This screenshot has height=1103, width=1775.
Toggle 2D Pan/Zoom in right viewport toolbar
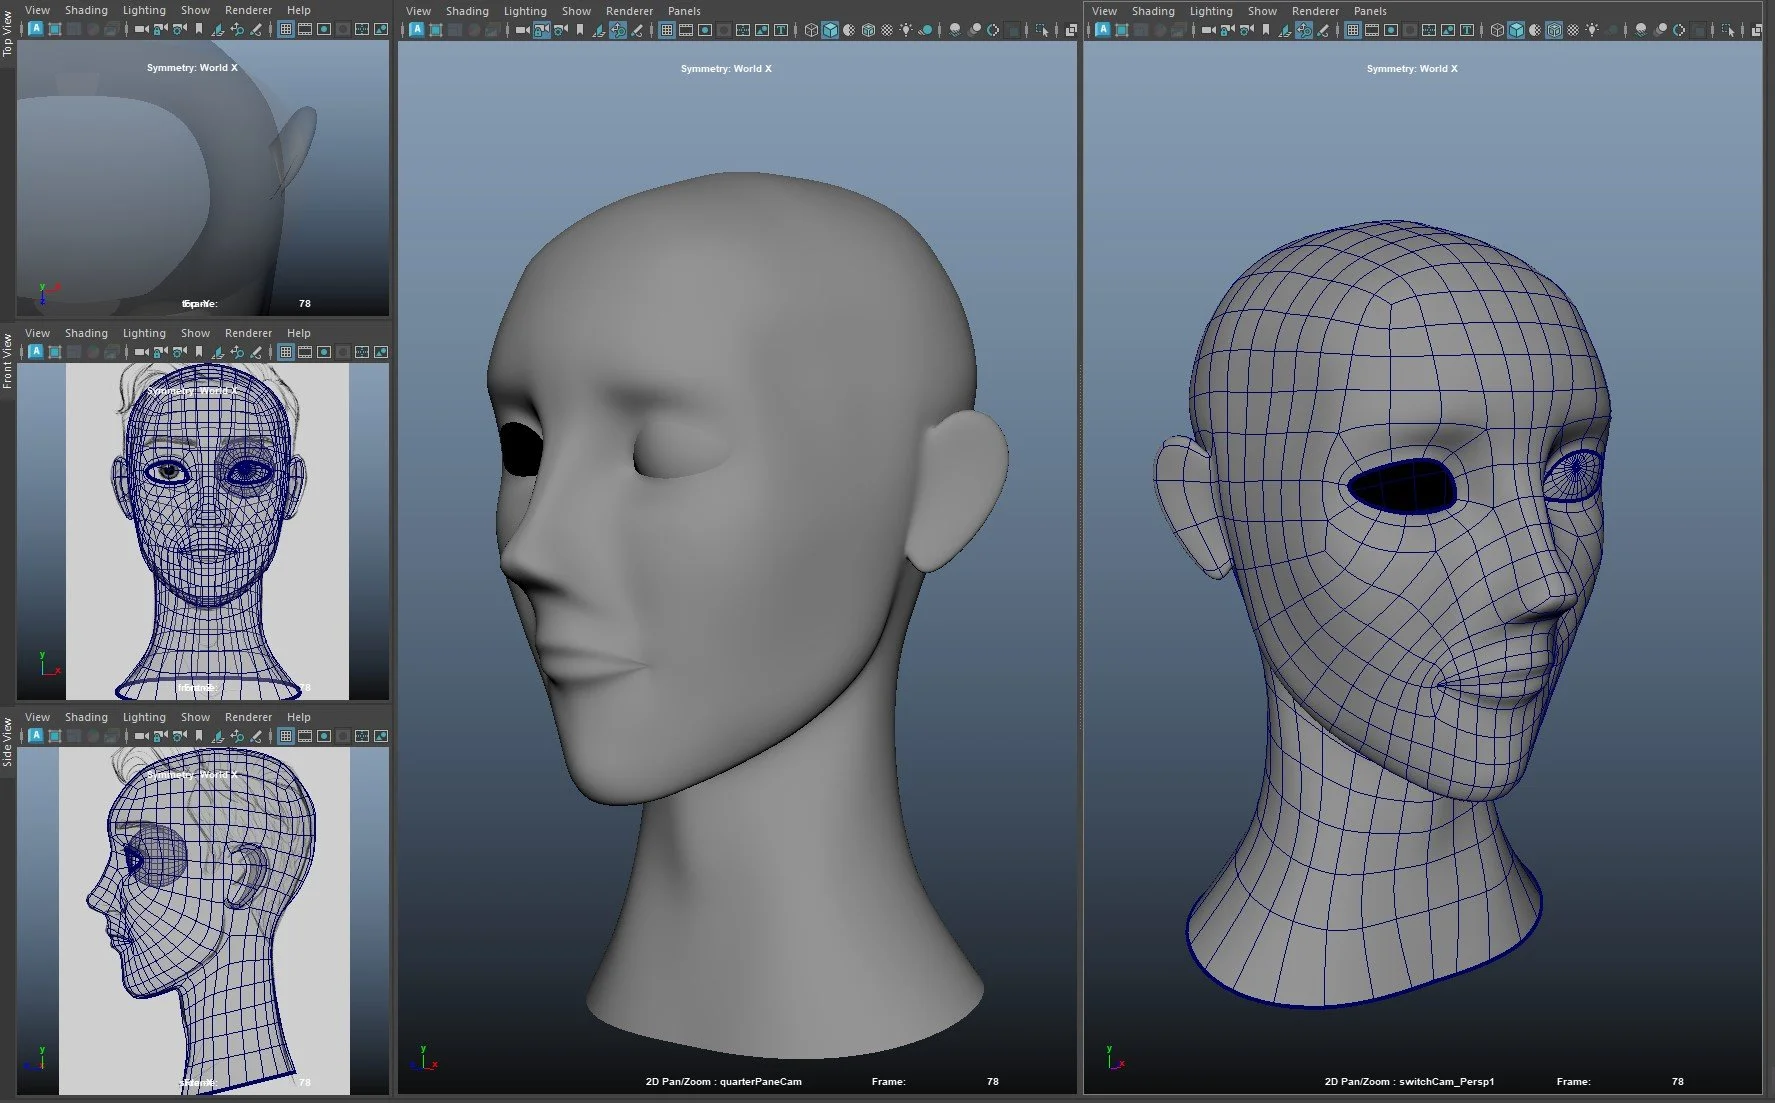click(1304, 30)
